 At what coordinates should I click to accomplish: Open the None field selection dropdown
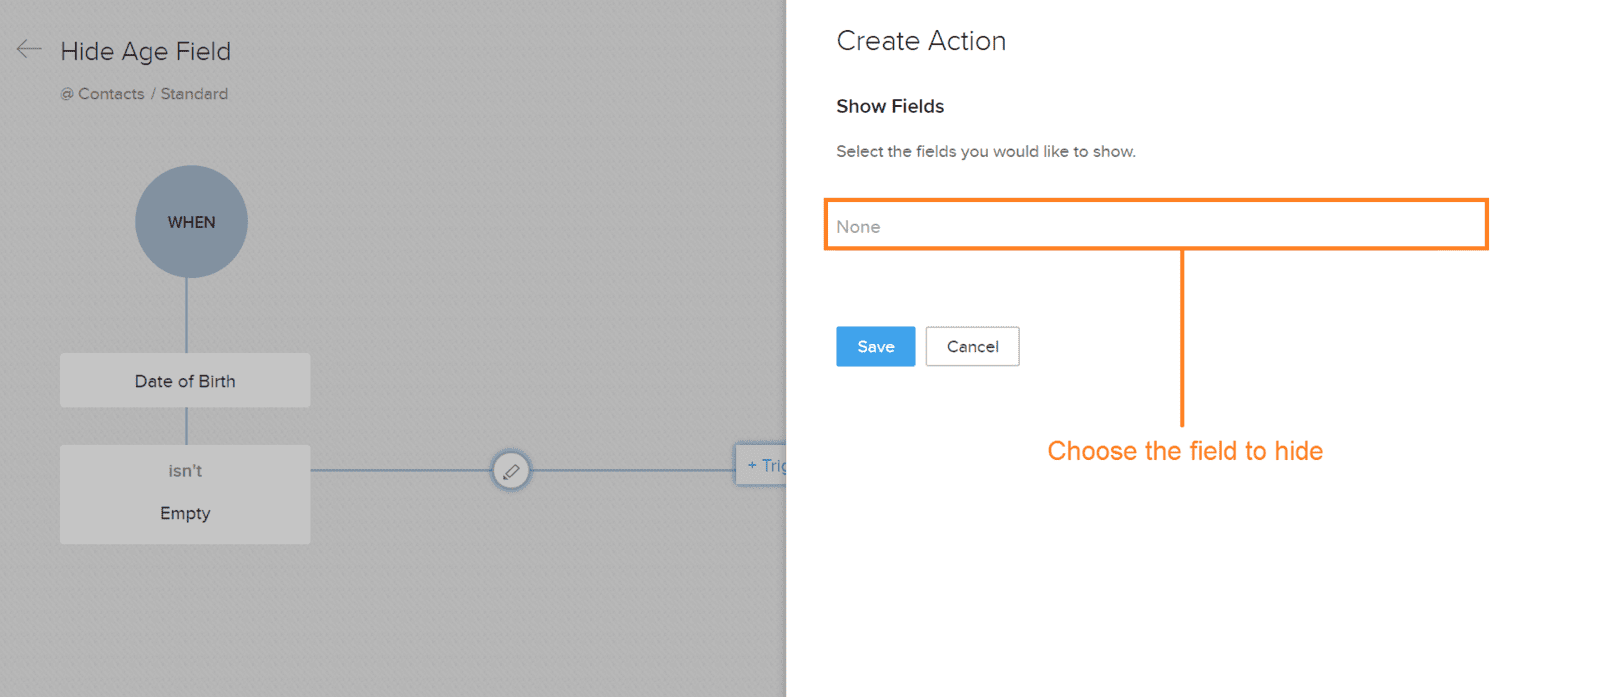[x=1156, y=225]
